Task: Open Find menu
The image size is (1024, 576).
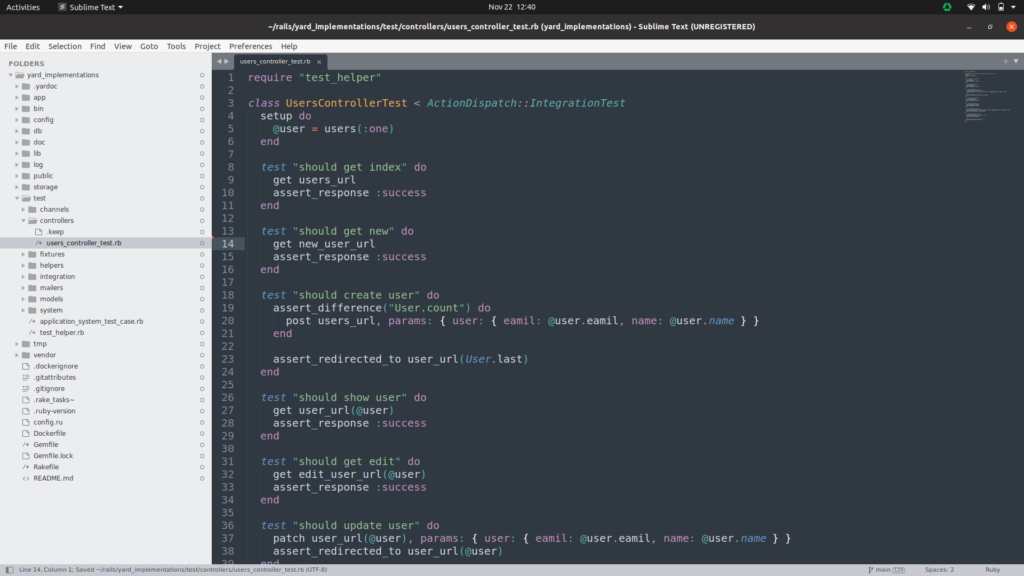Action: (97, 46)
